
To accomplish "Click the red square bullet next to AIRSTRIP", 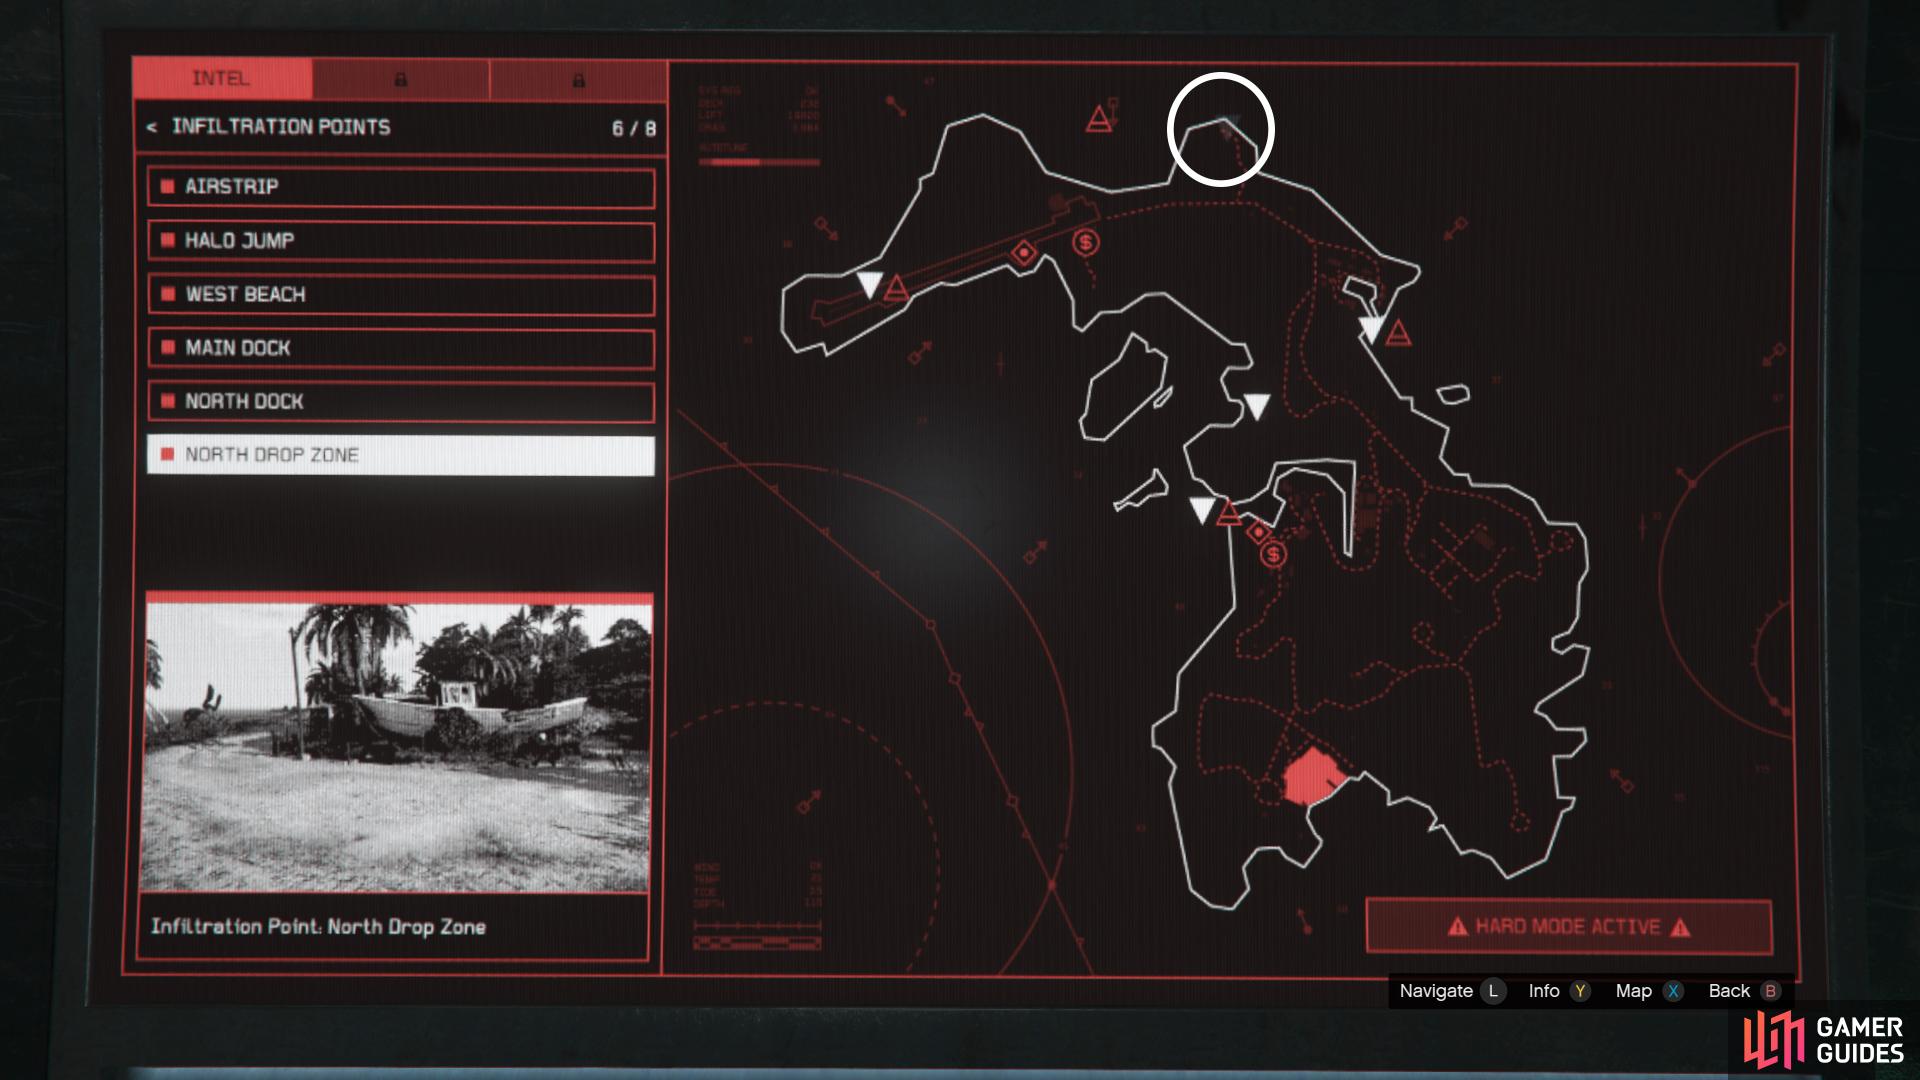I will [x=167, y=187].
